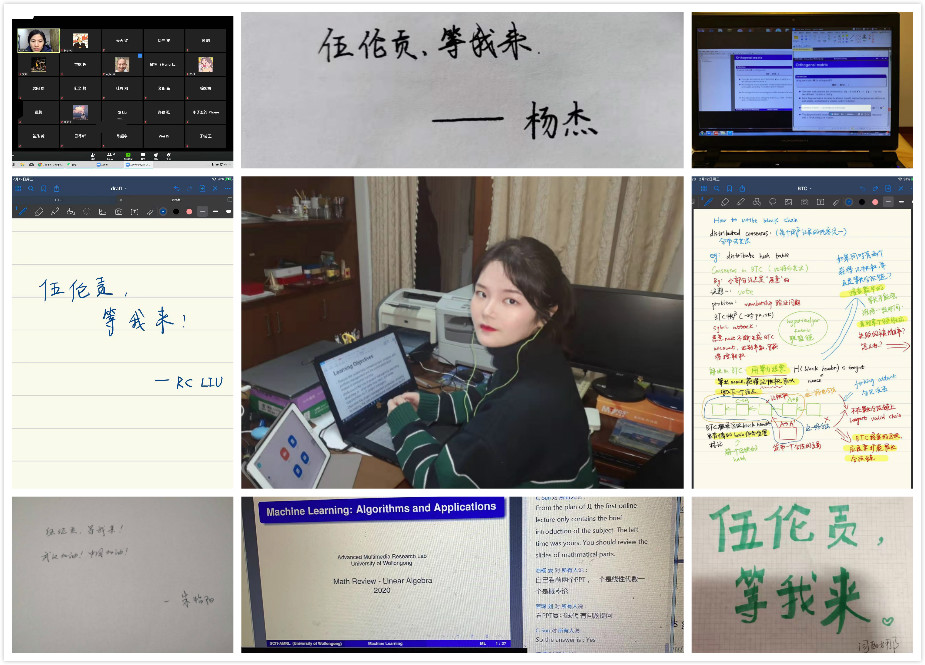Choose the highlighter tool in left notes app
Image resolution: width=925 pixels, height=665 pixels.
[x=55, y=211]
